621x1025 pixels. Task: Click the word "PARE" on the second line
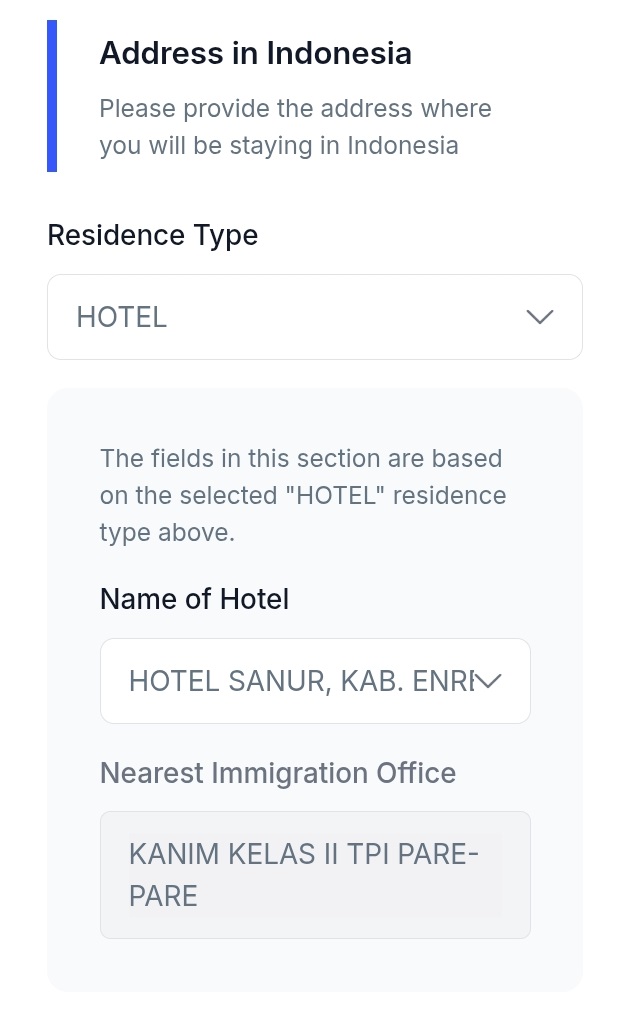pyautogui.click(x=163, y=895)
